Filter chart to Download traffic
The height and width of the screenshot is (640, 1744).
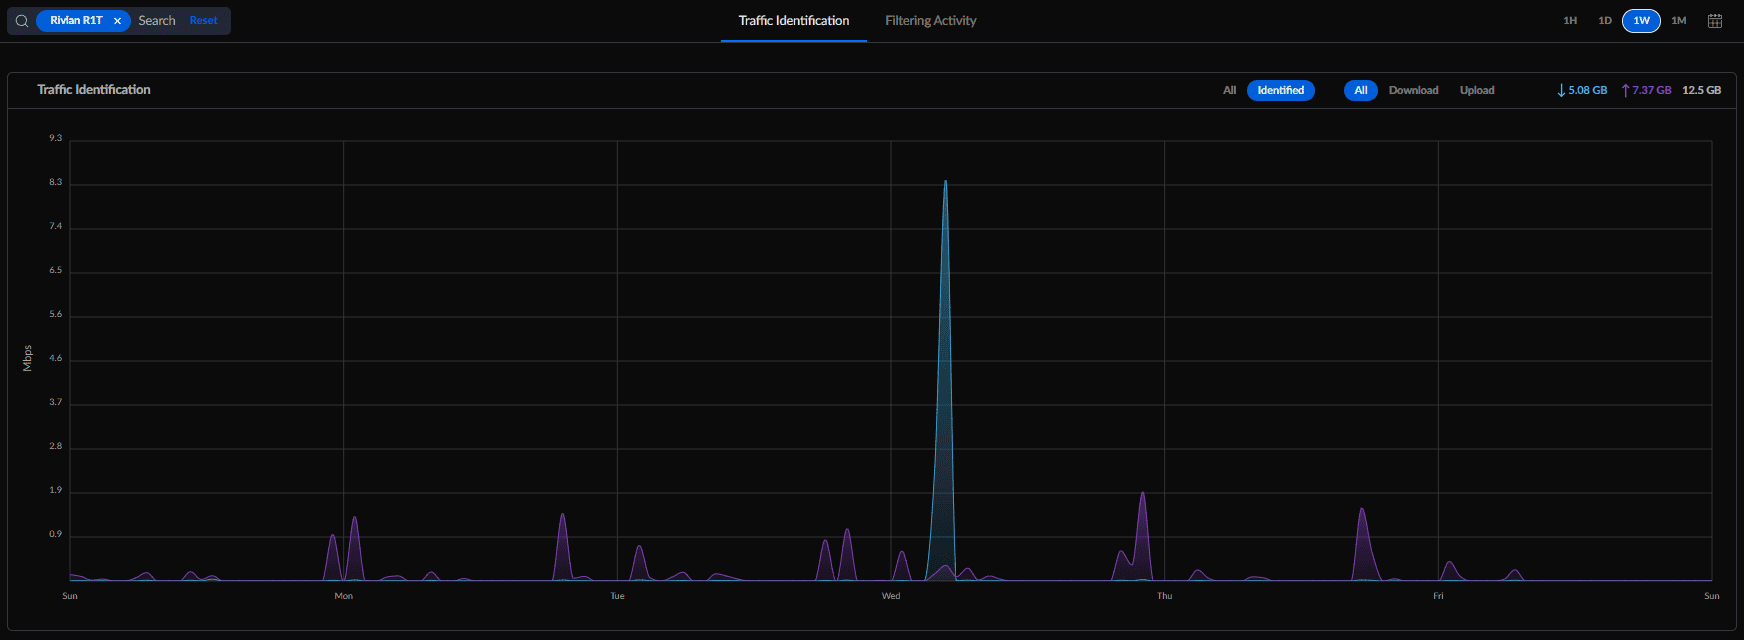(1413, 90)
